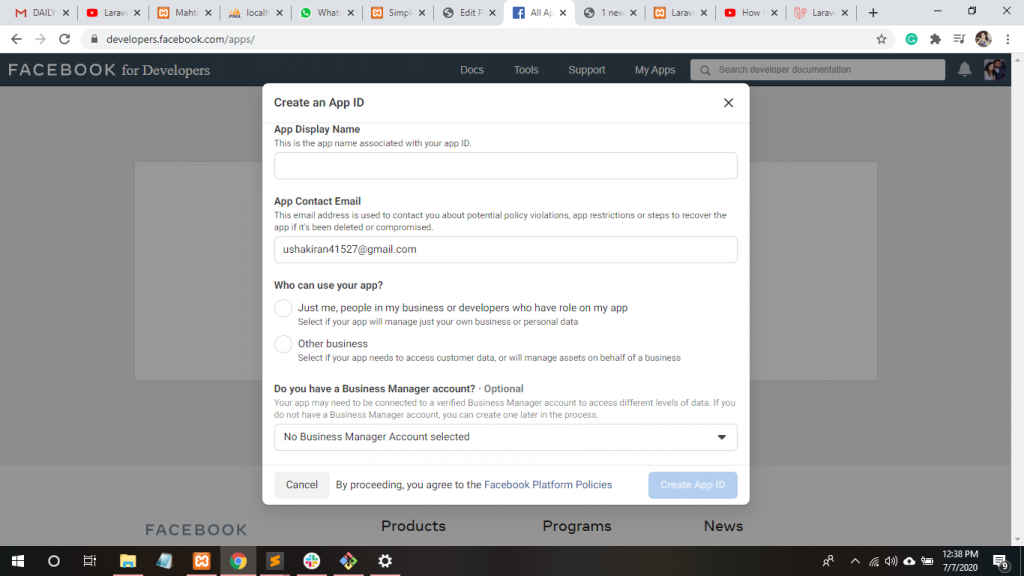Select 'Just me, people in my business' radio
Viewport: 1024px width, 576px height.
pyautogui.click(x=283, y=308)
